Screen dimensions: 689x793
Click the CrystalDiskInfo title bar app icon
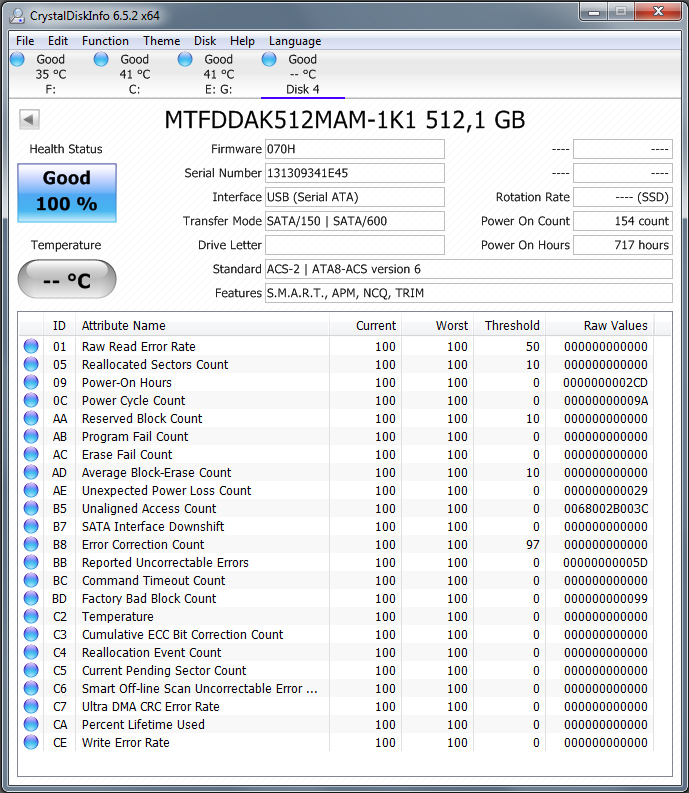pyautogui.click(x=17, y=16)
